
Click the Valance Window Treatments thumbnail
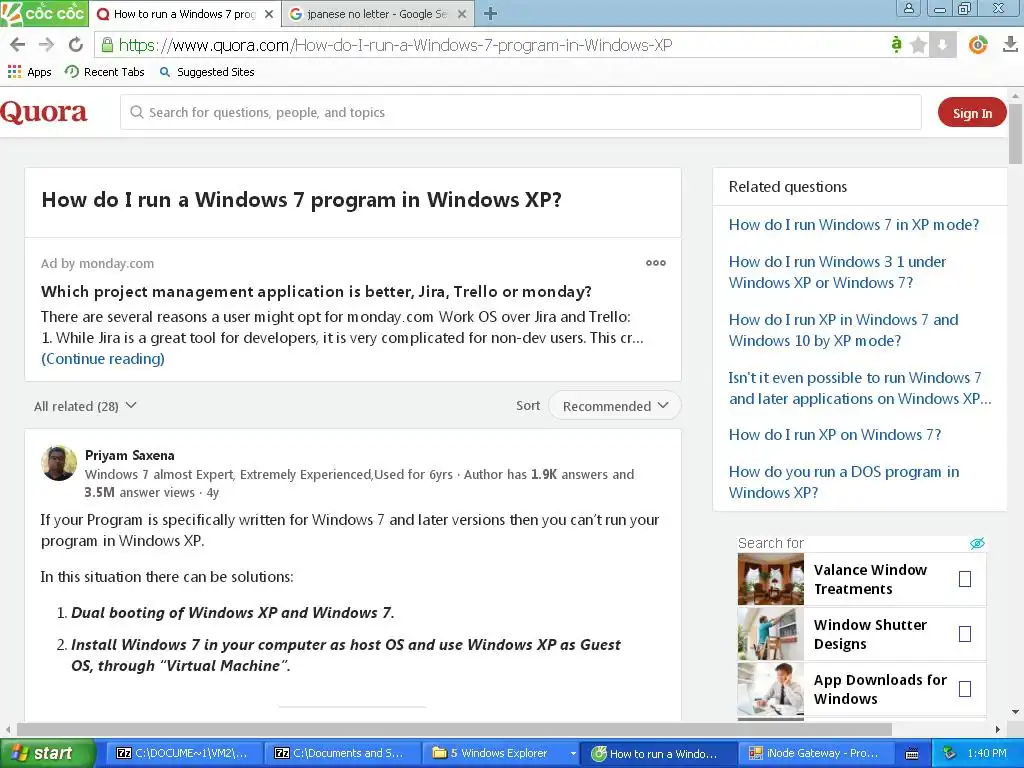point(771,579)
